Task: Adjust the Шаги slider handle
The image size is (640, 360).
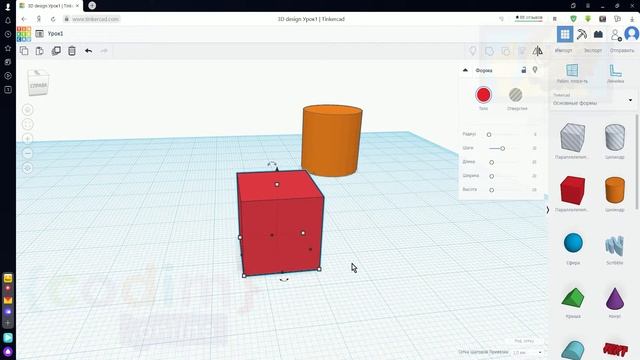Action: pos(502,148)
